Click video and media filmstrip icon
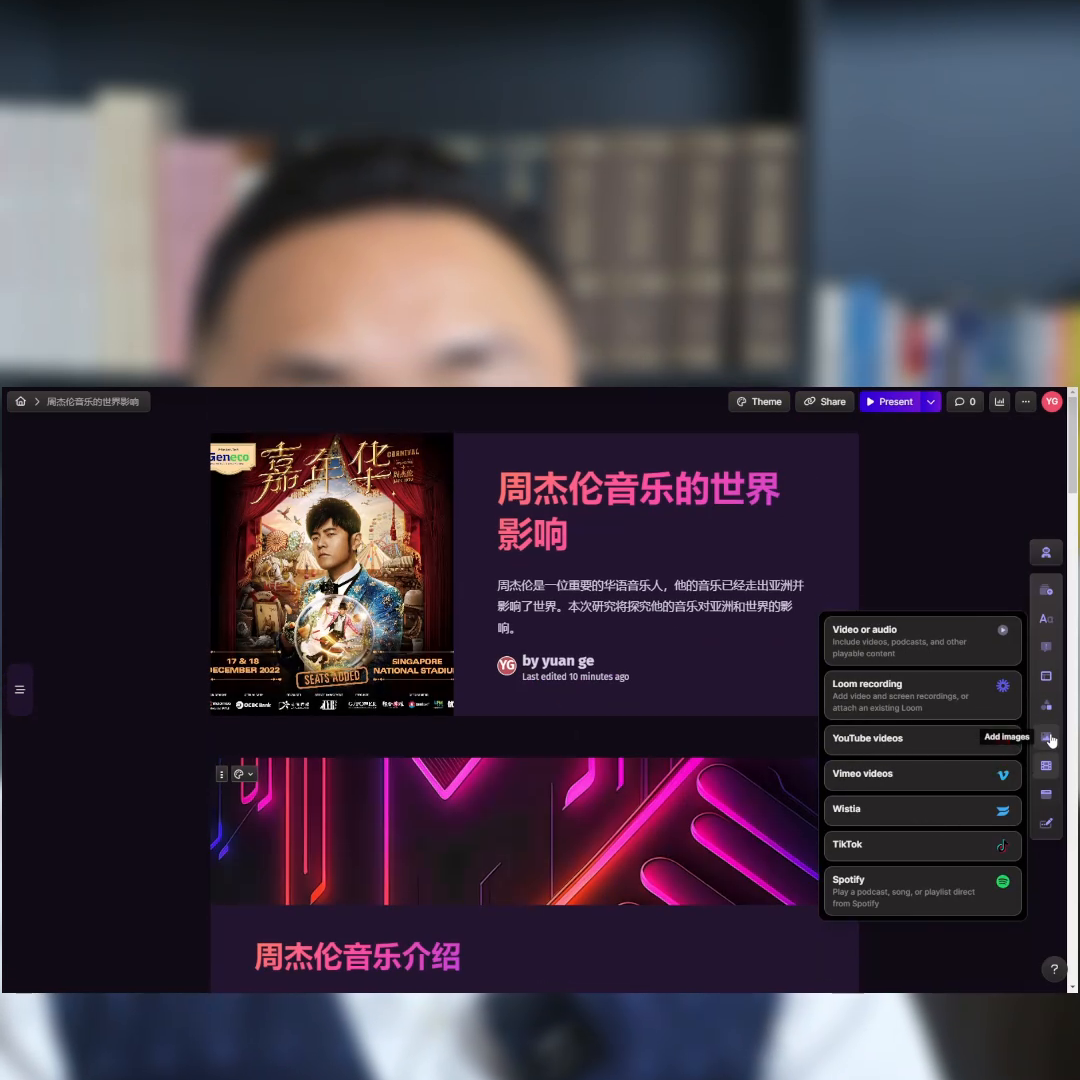The width and height of the screenshot is (1080, 1080). tap(1046, 765)
